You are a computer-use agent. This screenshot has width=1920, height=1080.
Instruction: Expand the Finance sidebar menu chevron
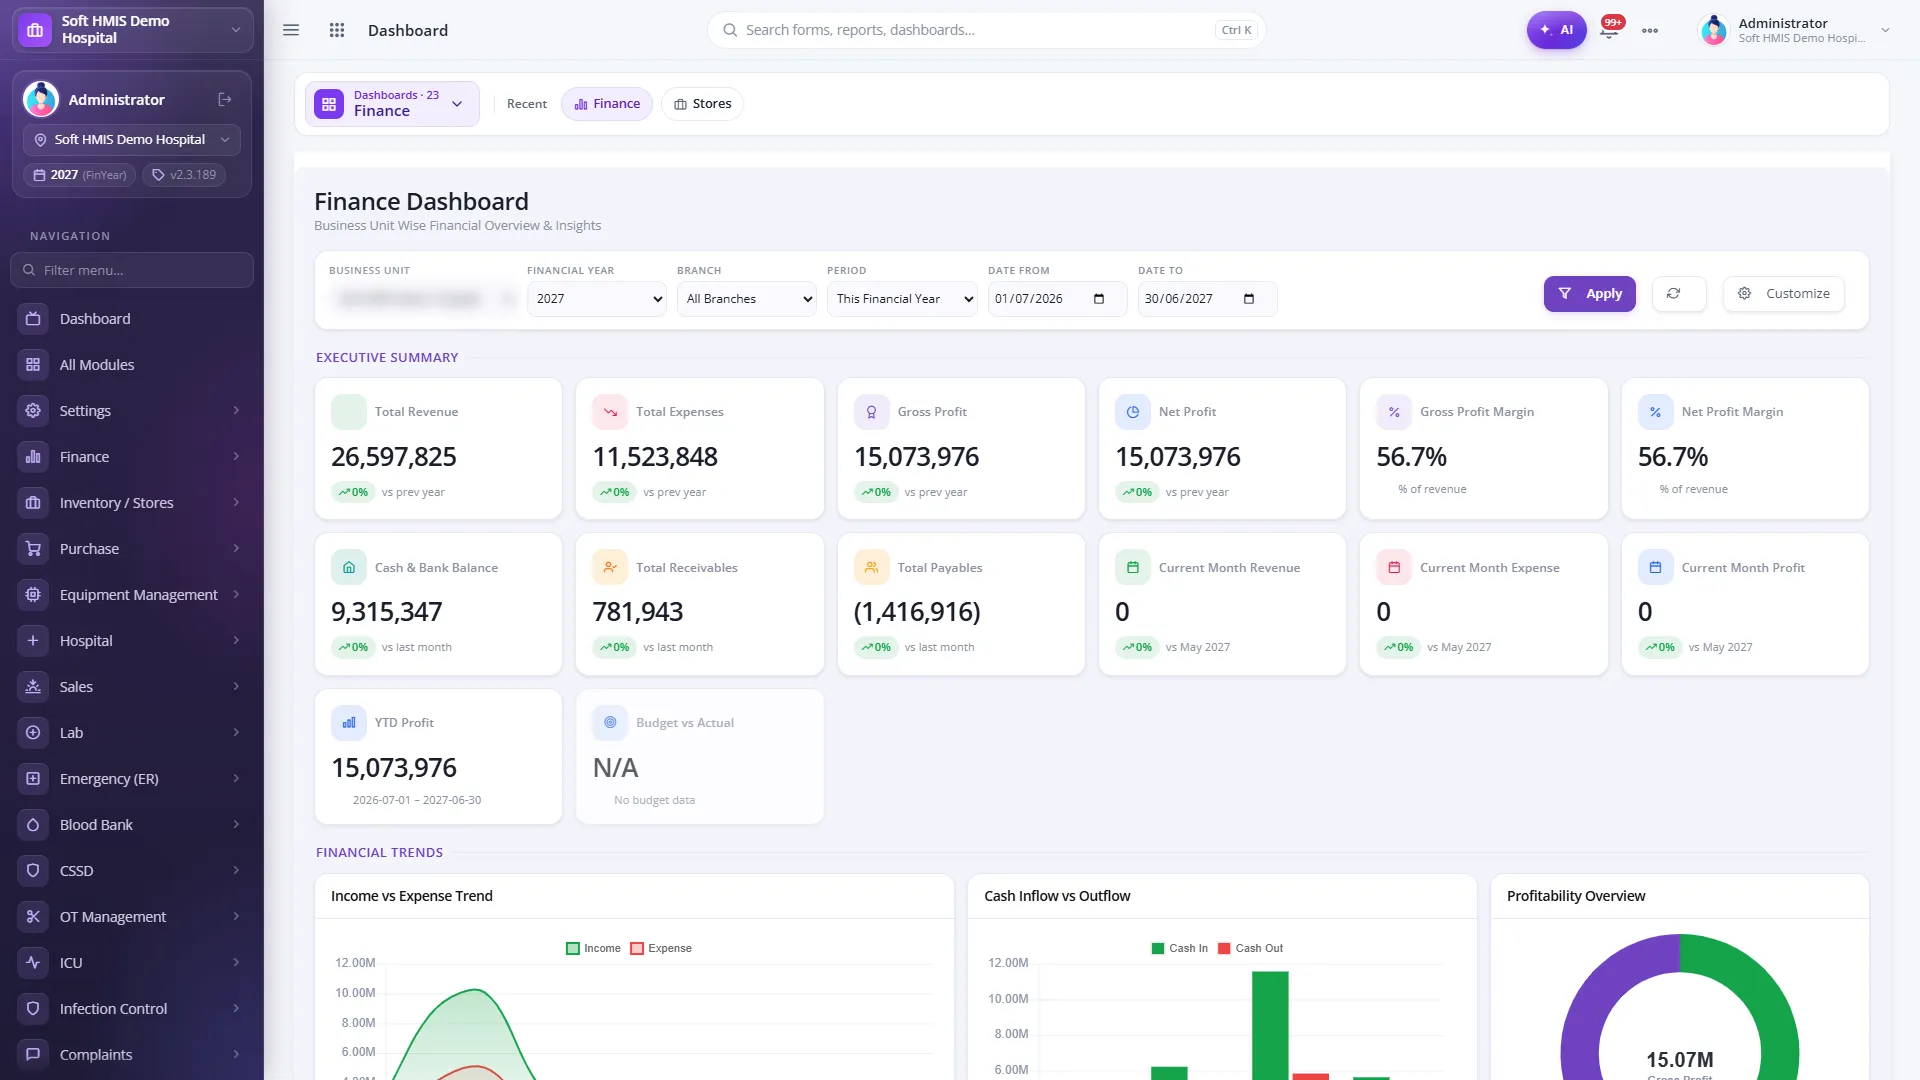tap(236, 457)
